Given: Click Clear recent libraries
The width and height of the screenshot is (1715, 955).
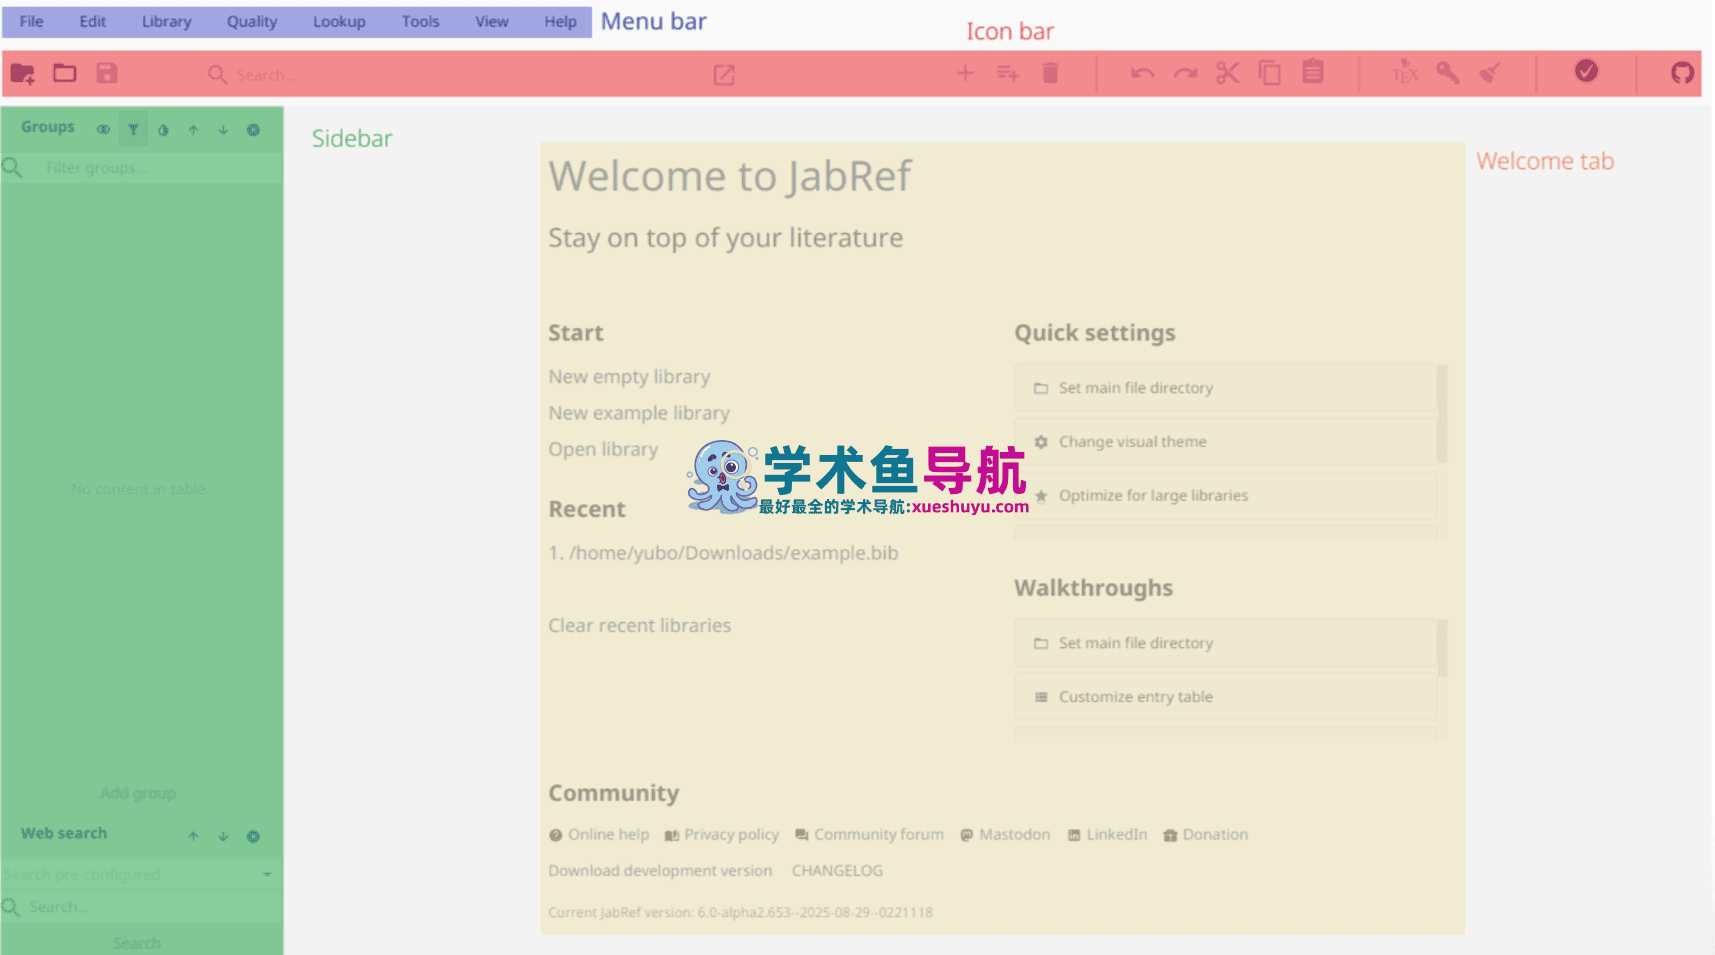Looking at the screenshot, I should (639, 625).
